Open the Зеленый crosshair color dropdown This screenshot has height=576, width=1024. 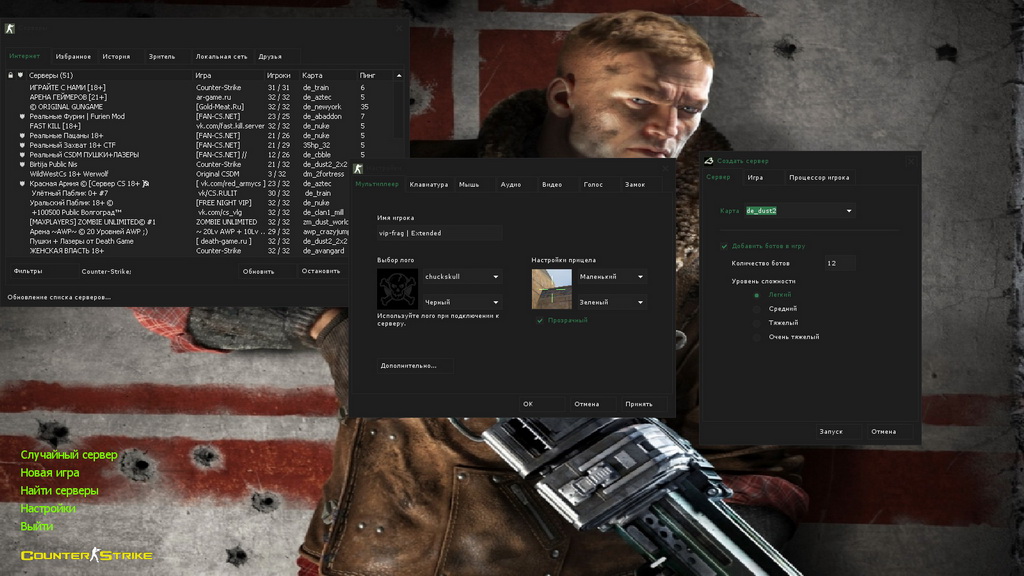pos(612,302)
